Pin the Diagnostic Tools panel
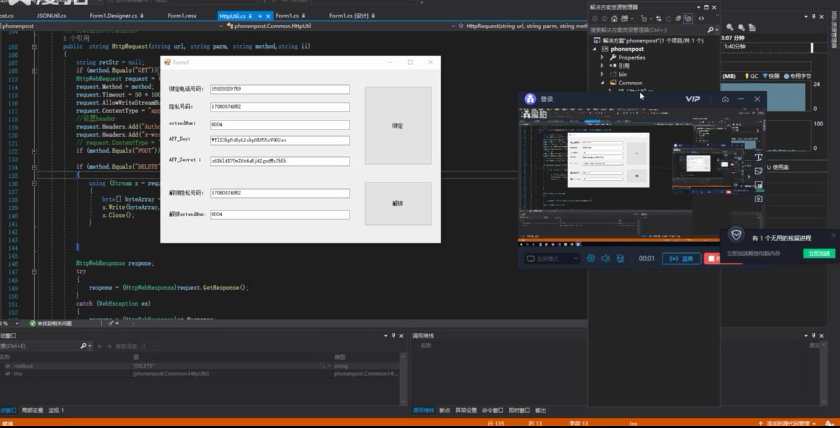Image resolution: width=840 pixels, height=428 pixels. [x=814, y=17]
